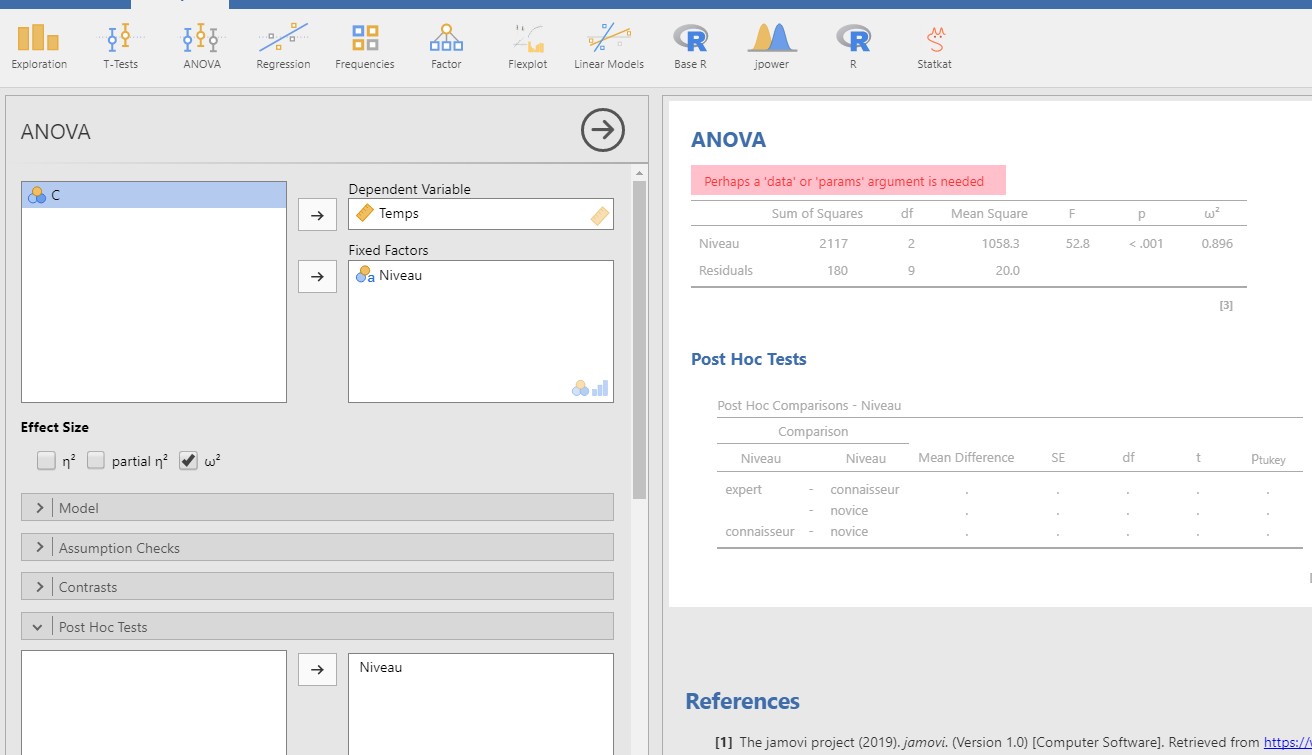
Task: Click the F value 52.8
Action: 1078,243
